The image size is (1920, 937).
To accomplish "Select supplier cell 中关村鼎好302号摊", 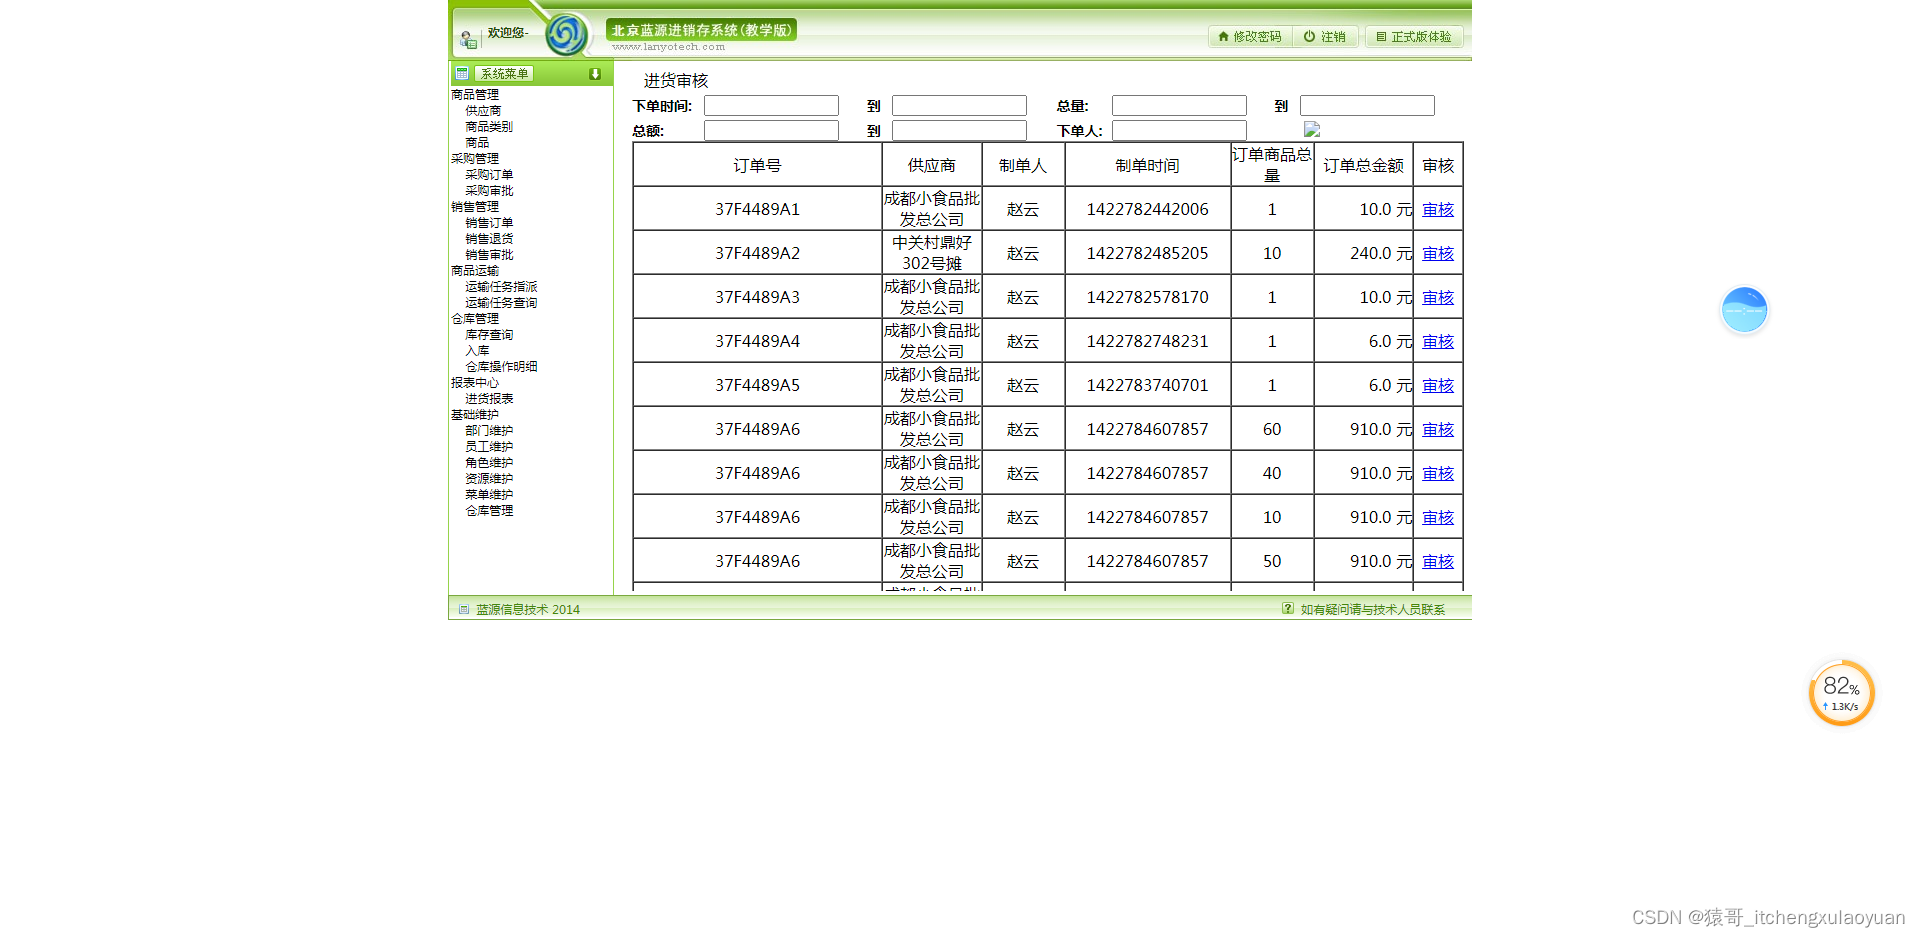I will [932, 253].
